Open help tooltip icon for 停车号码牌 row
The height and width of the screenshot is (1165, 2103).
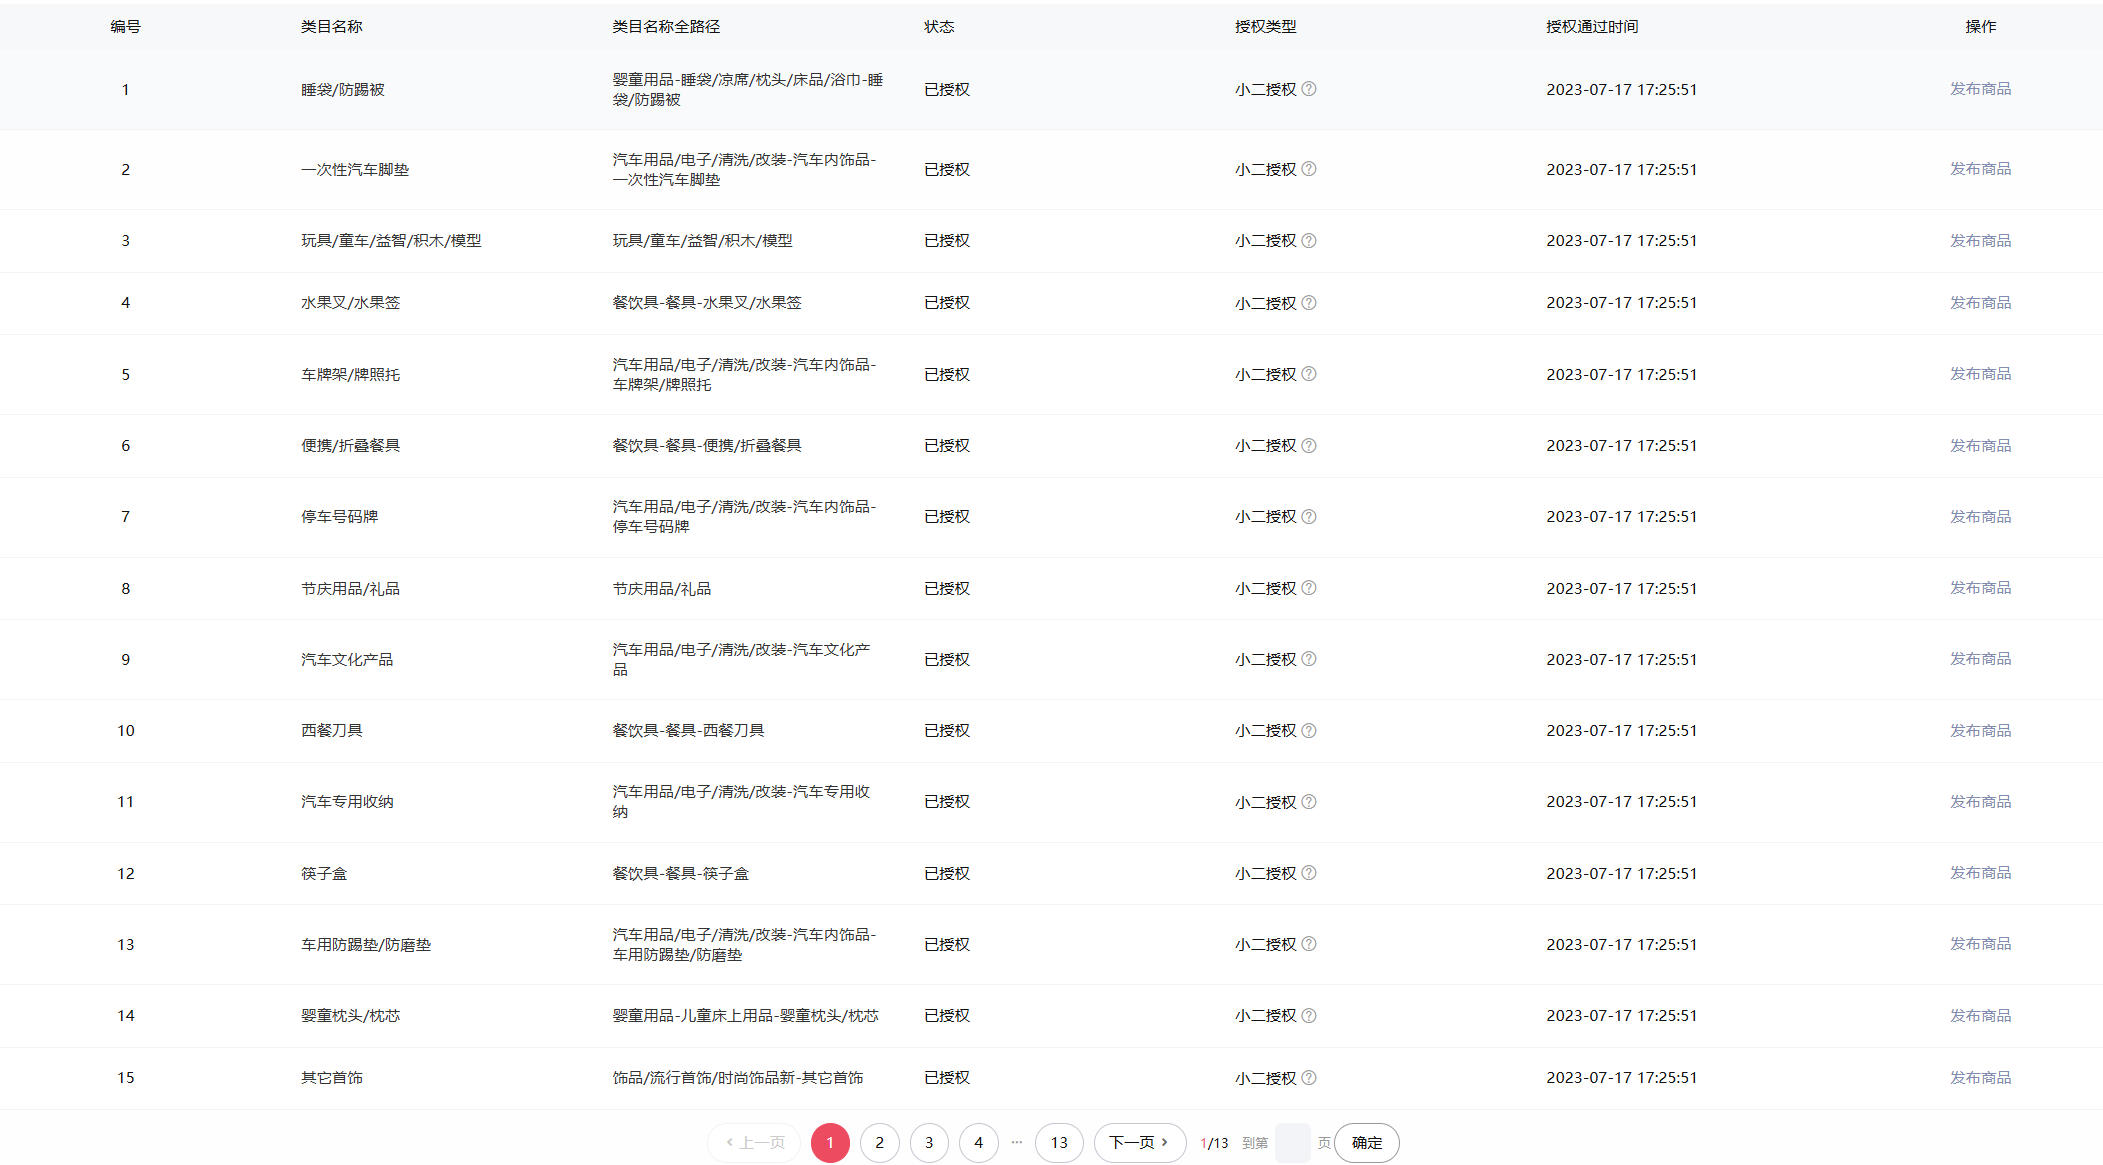1309,517
